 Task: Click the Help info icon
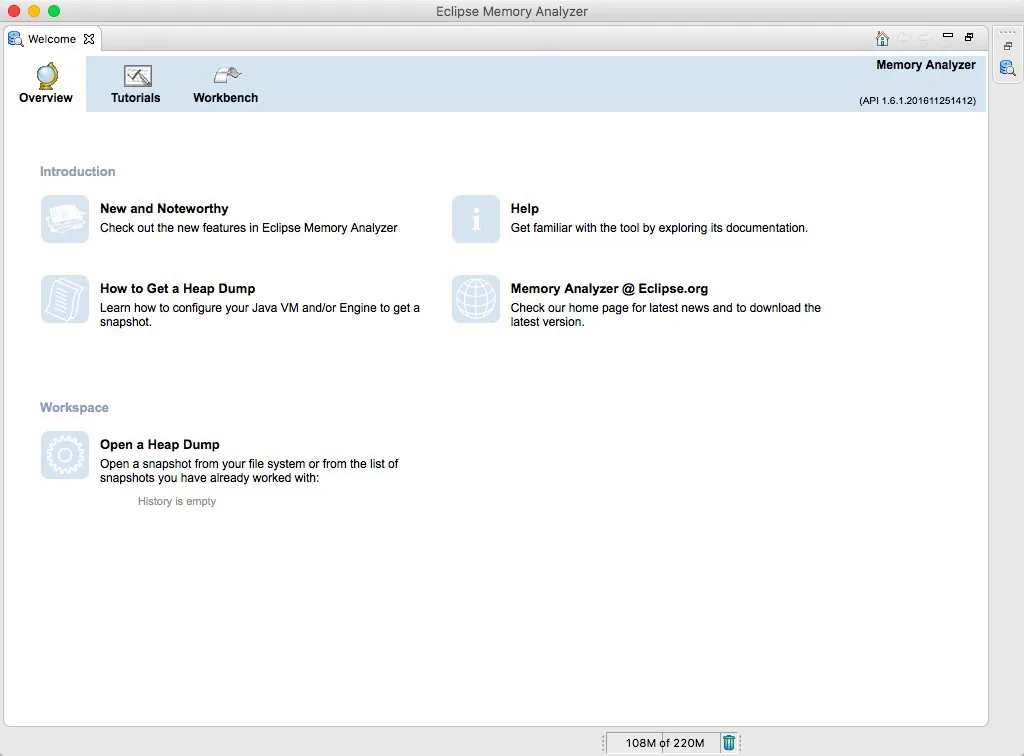476,219
